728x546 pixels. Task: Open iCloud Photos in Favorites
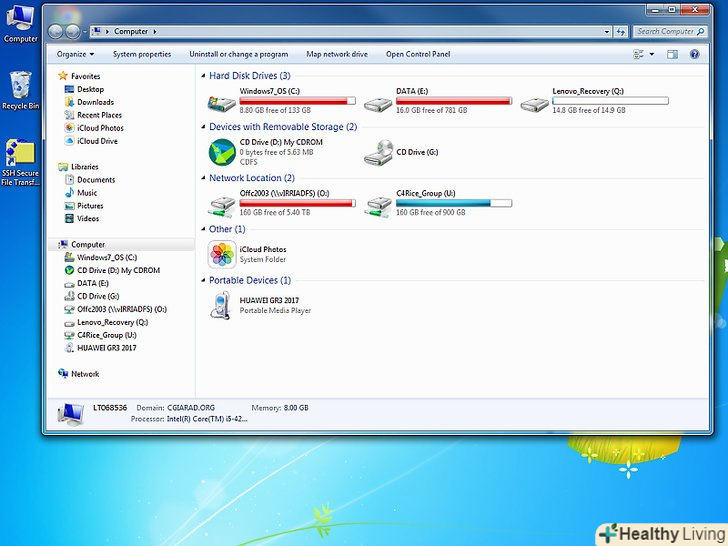point(100,128)
